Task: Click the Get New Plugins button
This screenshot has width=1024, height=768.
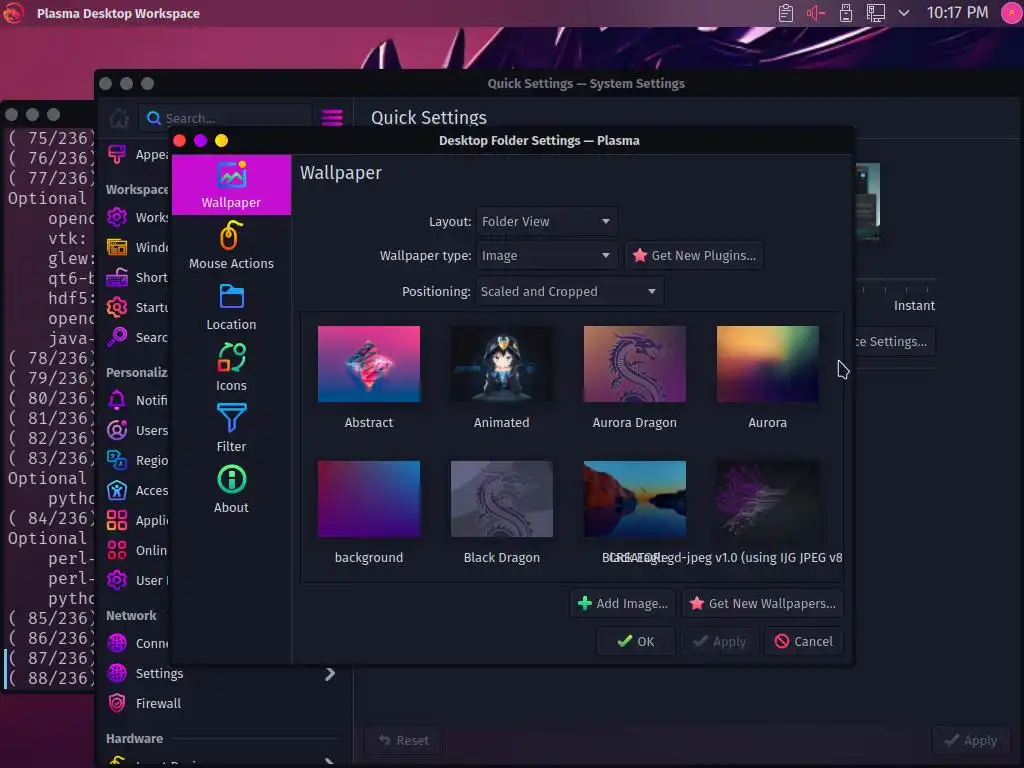Action: pyautogui.click(x=694, y=255)
